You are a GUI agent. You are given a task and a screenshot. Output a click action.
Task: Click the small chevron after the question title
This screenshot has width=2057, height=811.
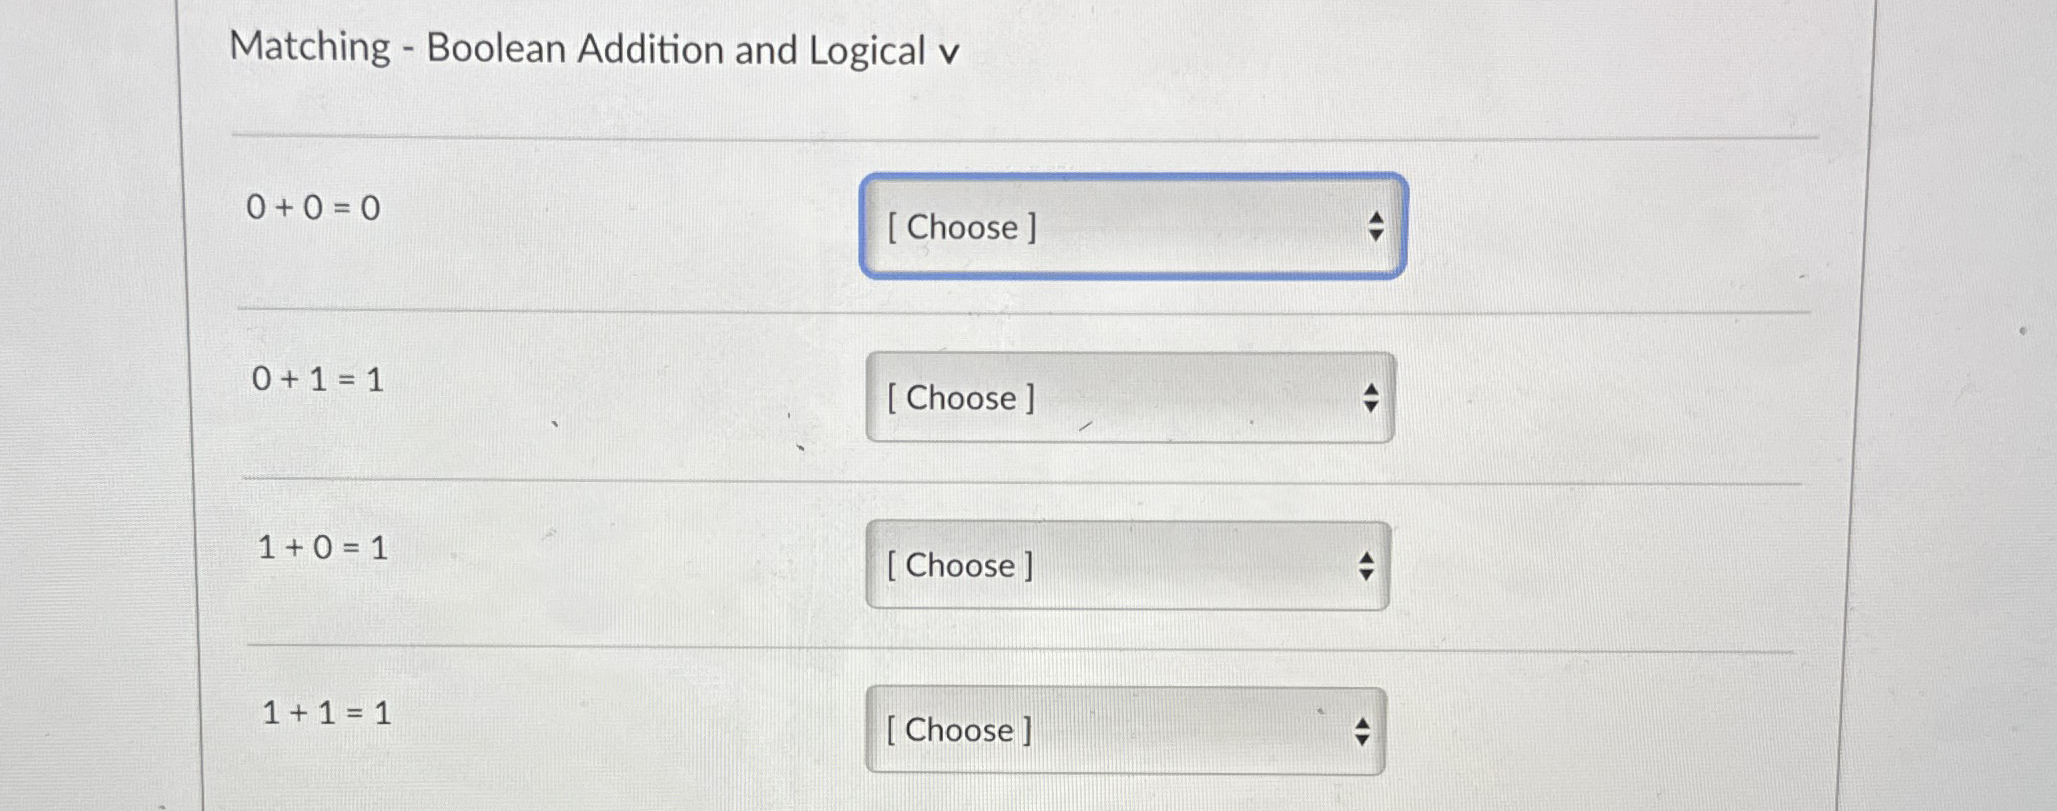pyautogui.click(x=950, y=53)
